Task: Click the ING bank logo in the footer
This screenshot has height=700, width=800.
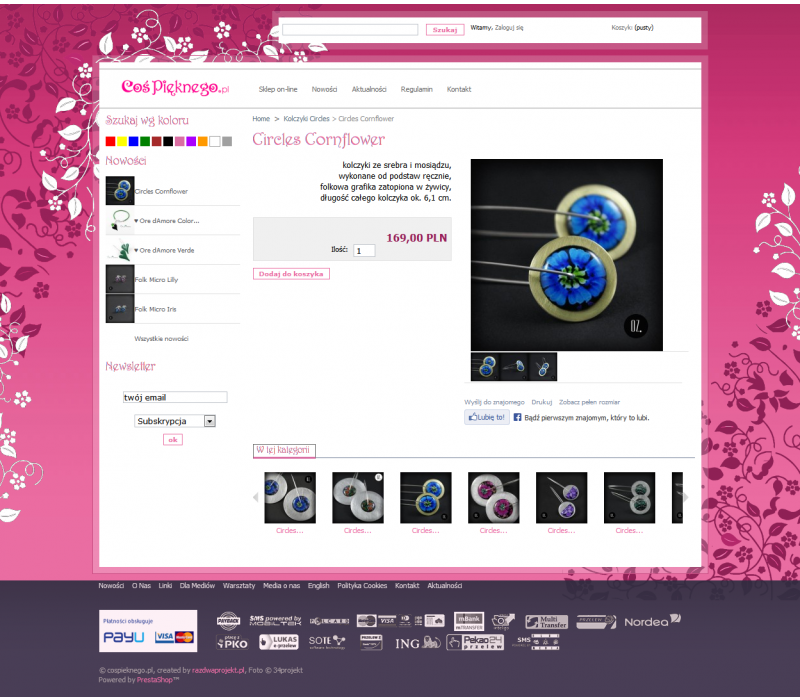Action: coord(418,643)
